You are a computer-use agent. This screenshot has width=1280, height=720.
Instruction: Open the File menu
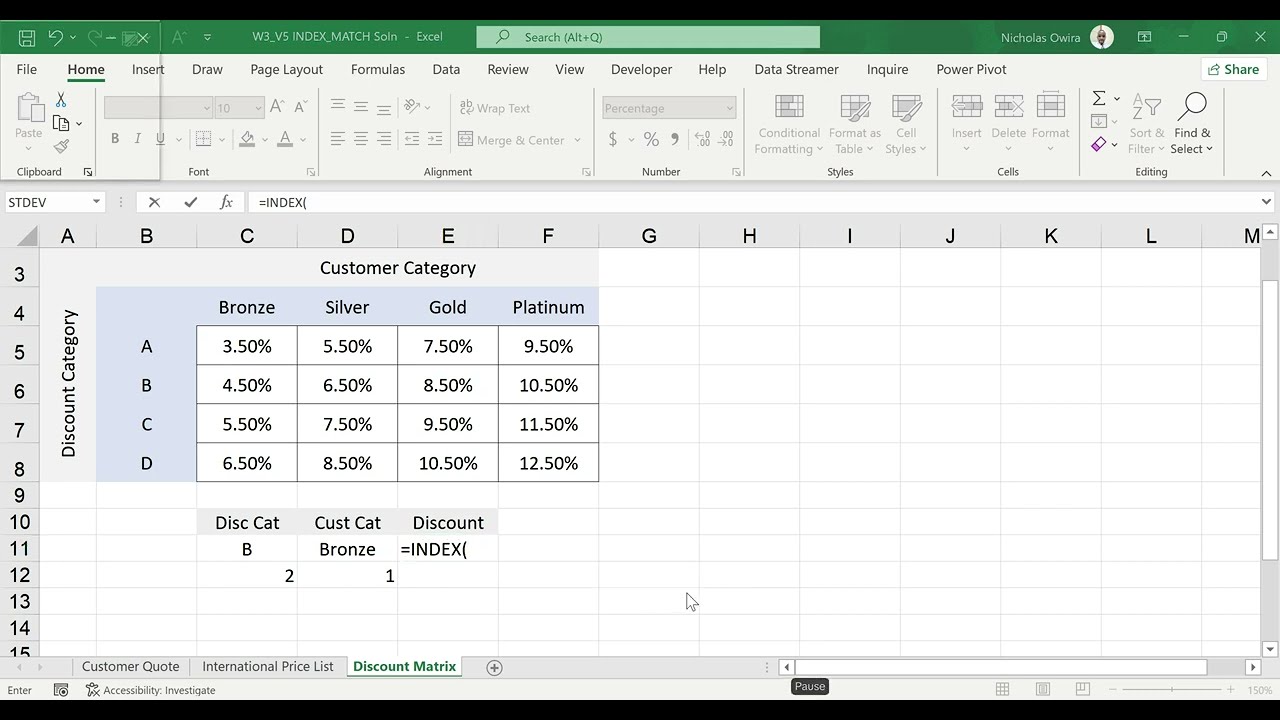(x=27, y=69)
